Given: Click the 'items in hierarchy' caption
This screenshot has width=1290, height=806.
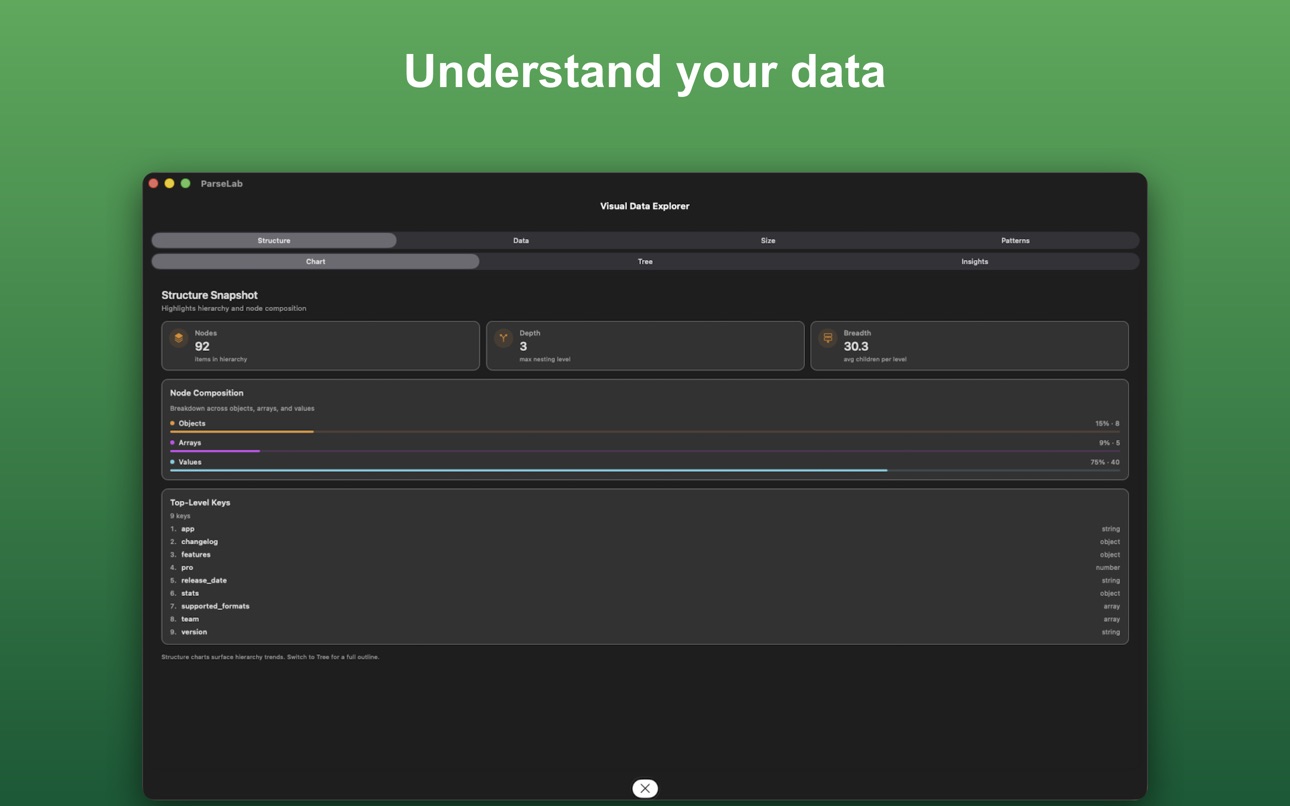Looking at the screenshot, I should point(221,359).
